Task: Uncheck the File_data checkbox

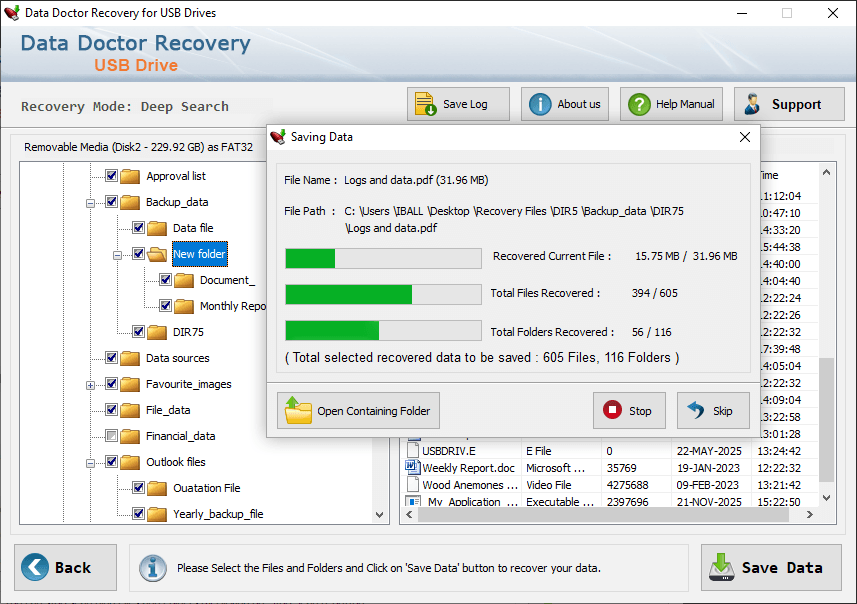Action: [111, 409]
